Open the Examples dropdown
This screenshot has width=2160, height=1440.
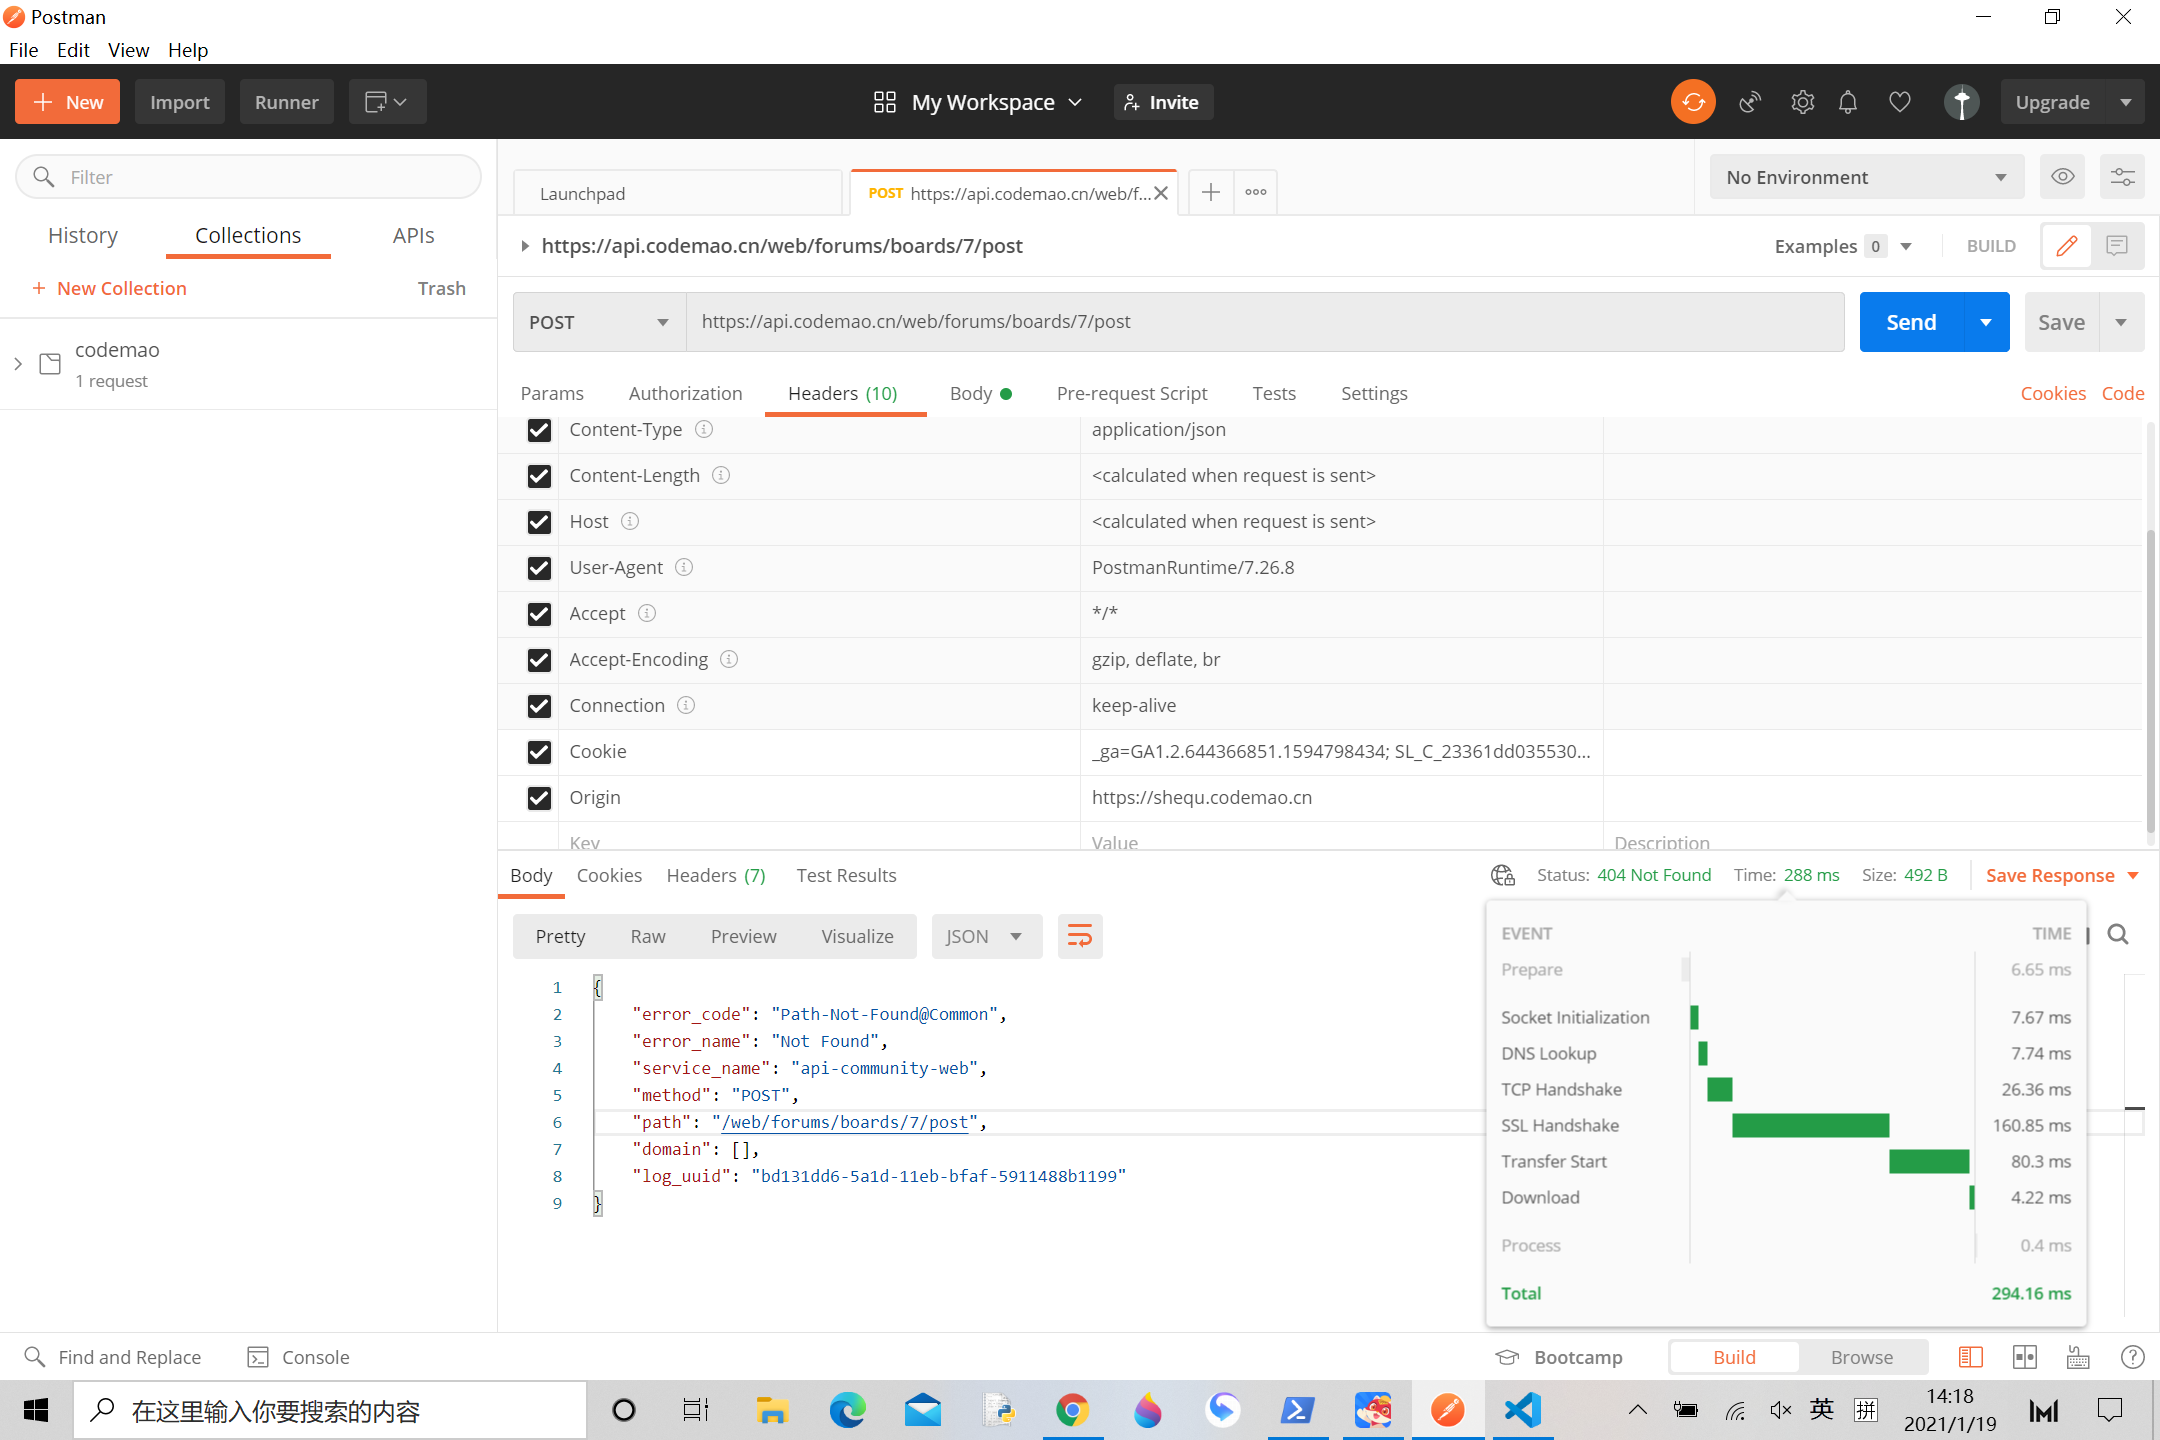pyautogui.click(x=1844, y=246)
